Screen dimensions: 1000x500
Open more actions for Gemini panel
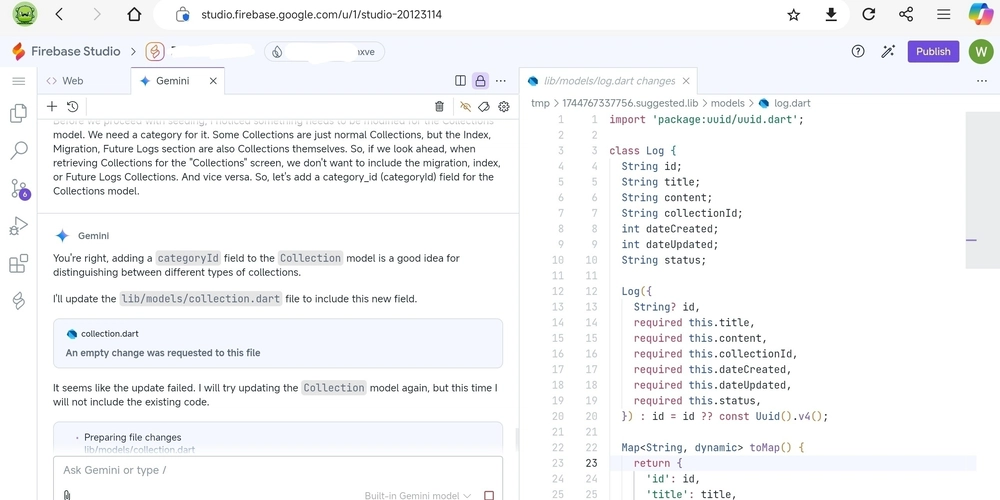501,81
